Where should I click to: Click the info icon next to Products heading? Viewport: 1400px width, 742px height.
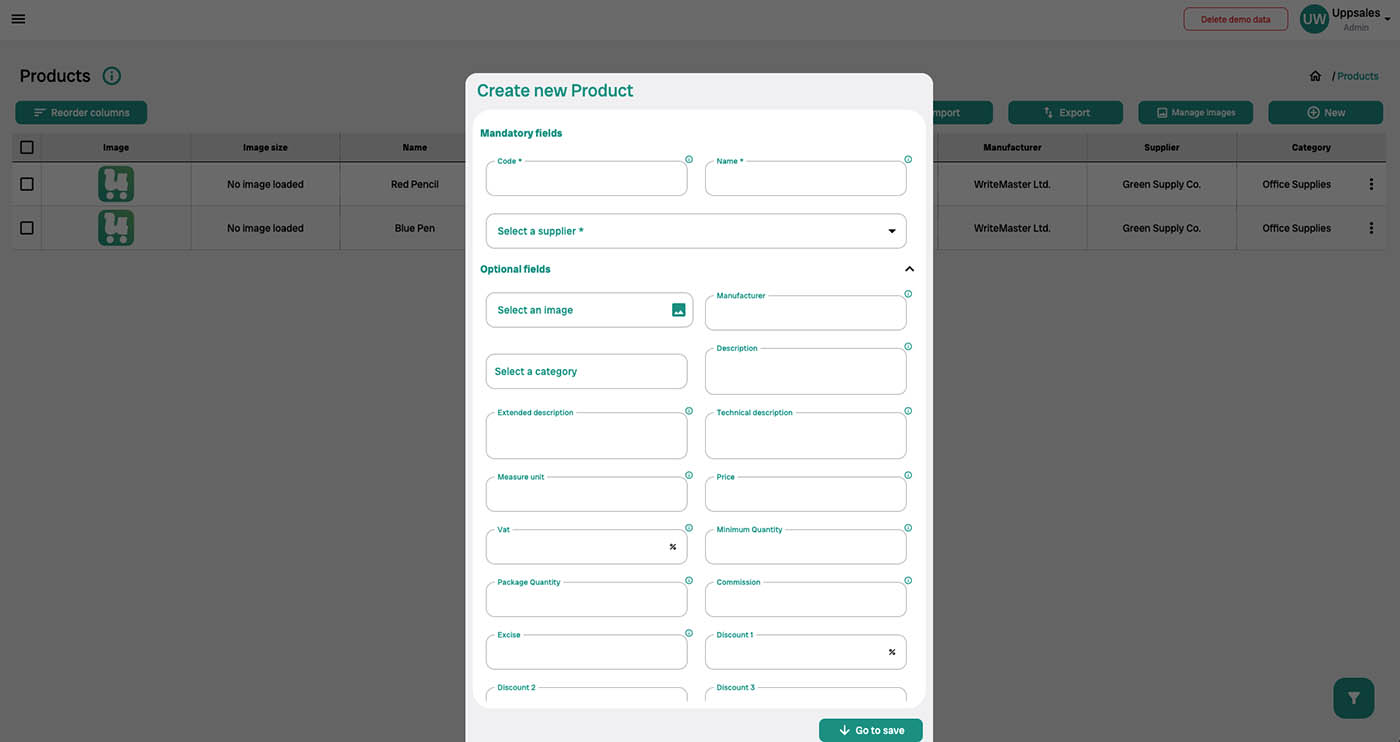pyautogui.click(x=111, y=75)
